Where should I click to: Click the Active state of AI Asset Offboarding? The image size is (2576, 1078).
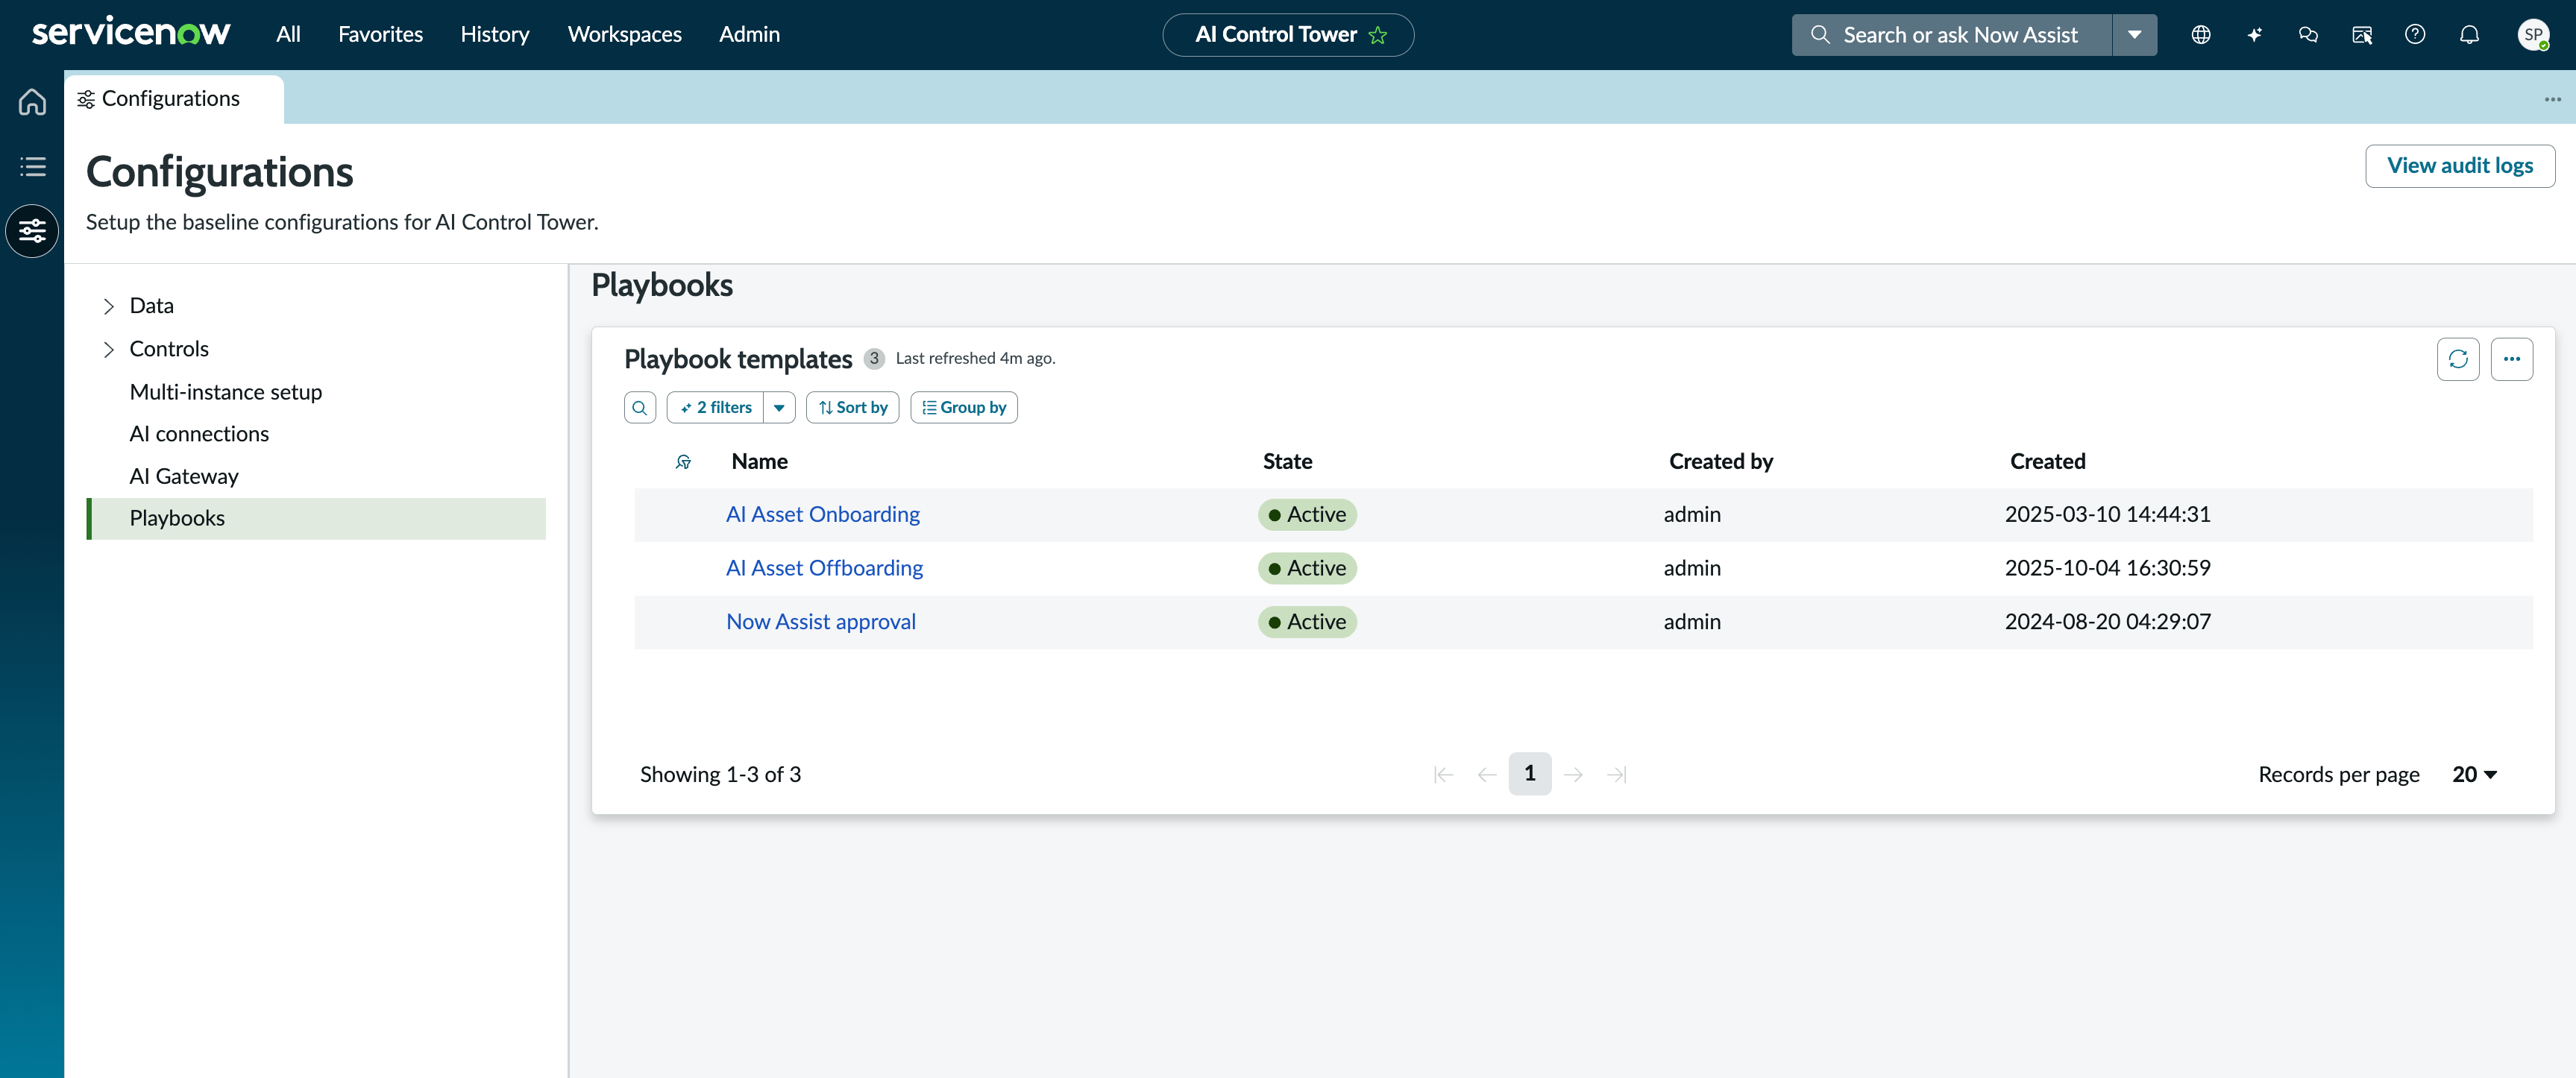coord(1307,569)
